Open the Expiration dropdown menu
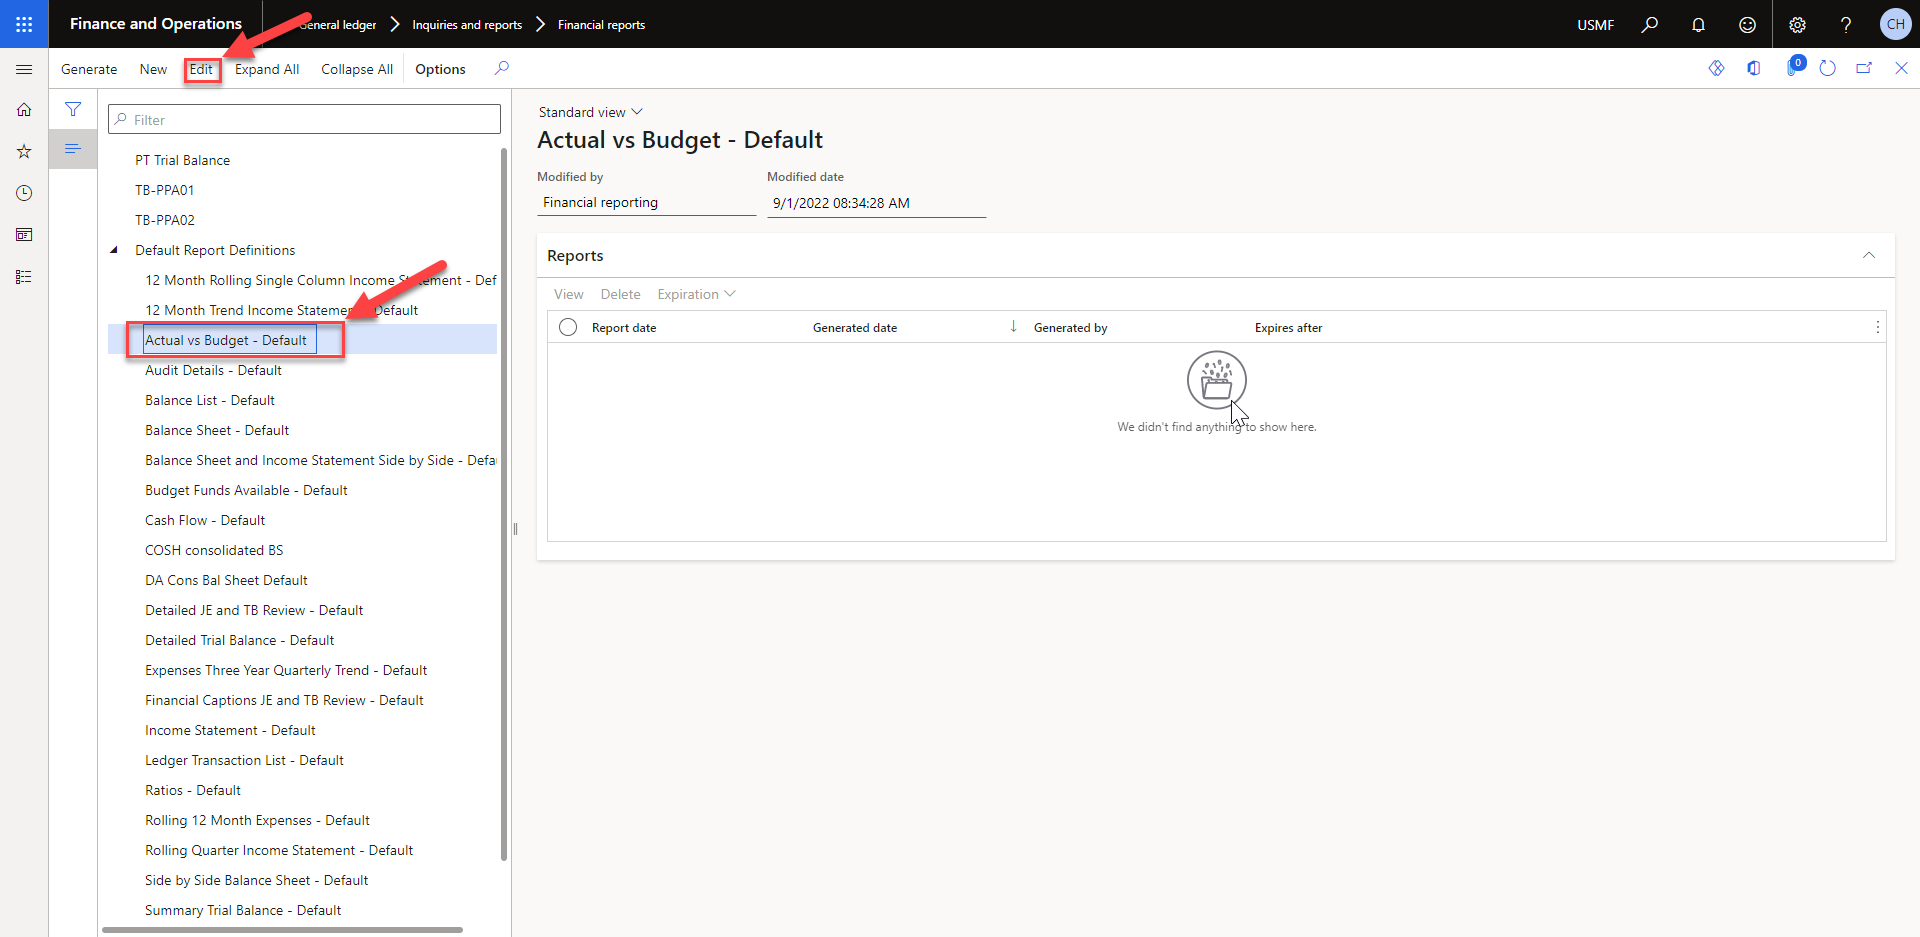Screen dimensions: 1920x937 click(x=696, y=294)
